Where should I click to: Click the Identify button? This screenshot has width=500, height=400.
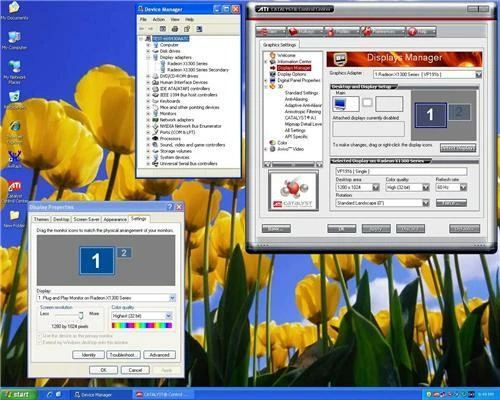[x=88, y=355]
